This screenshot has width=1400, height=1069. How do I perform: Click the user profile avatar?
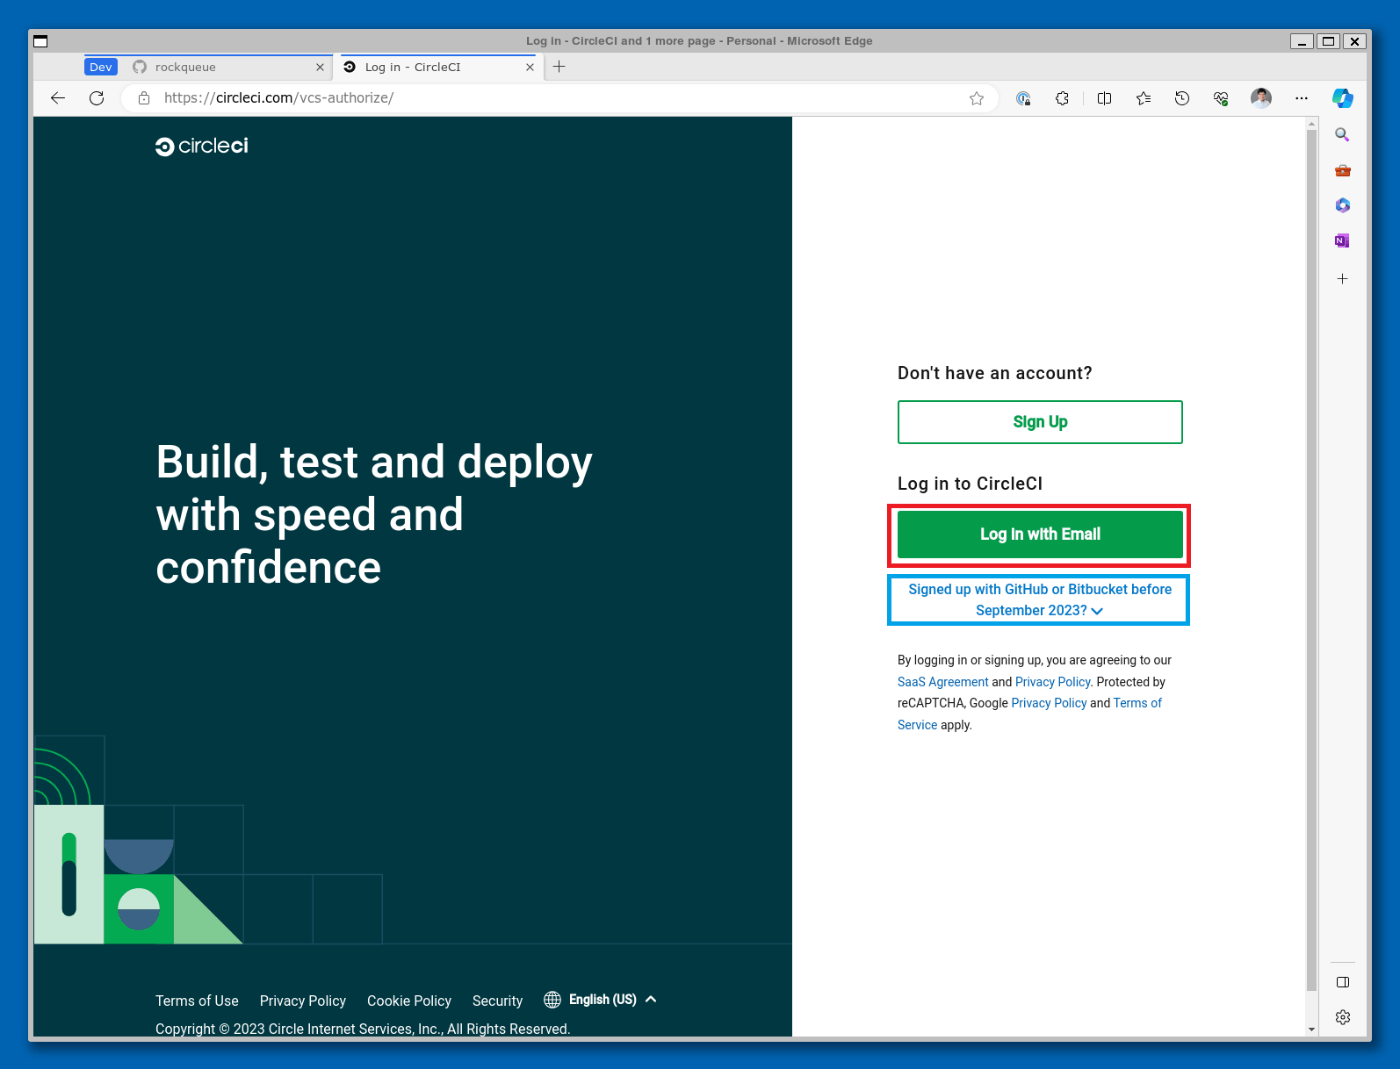click(x=1261, y=98)
